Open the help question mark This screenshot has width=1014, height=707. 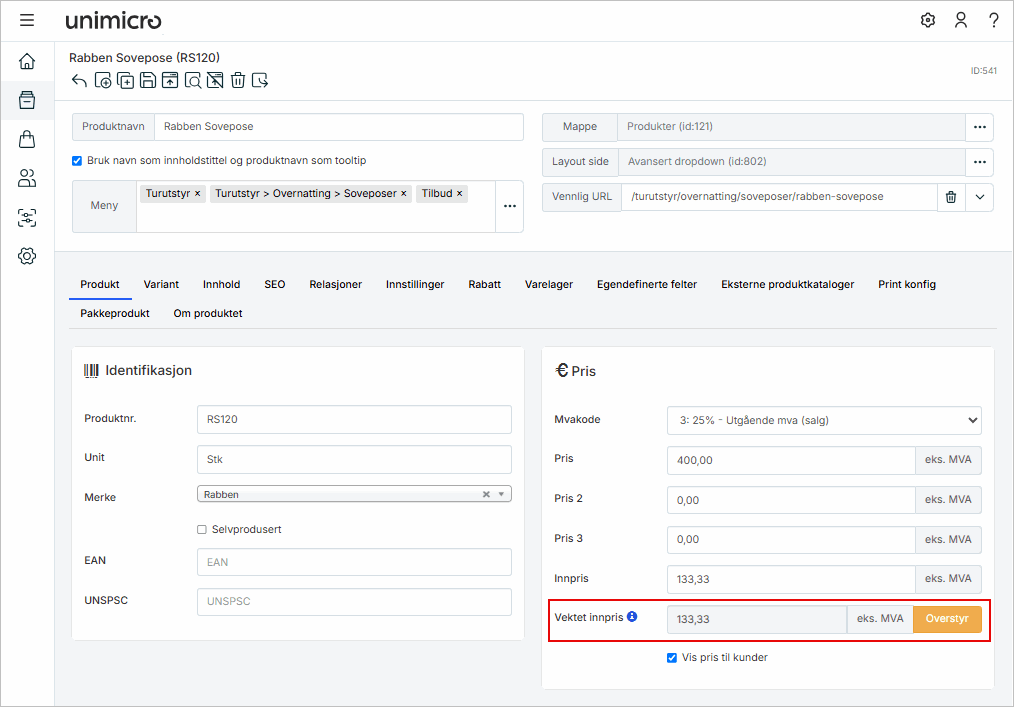[x=993, y=20]
